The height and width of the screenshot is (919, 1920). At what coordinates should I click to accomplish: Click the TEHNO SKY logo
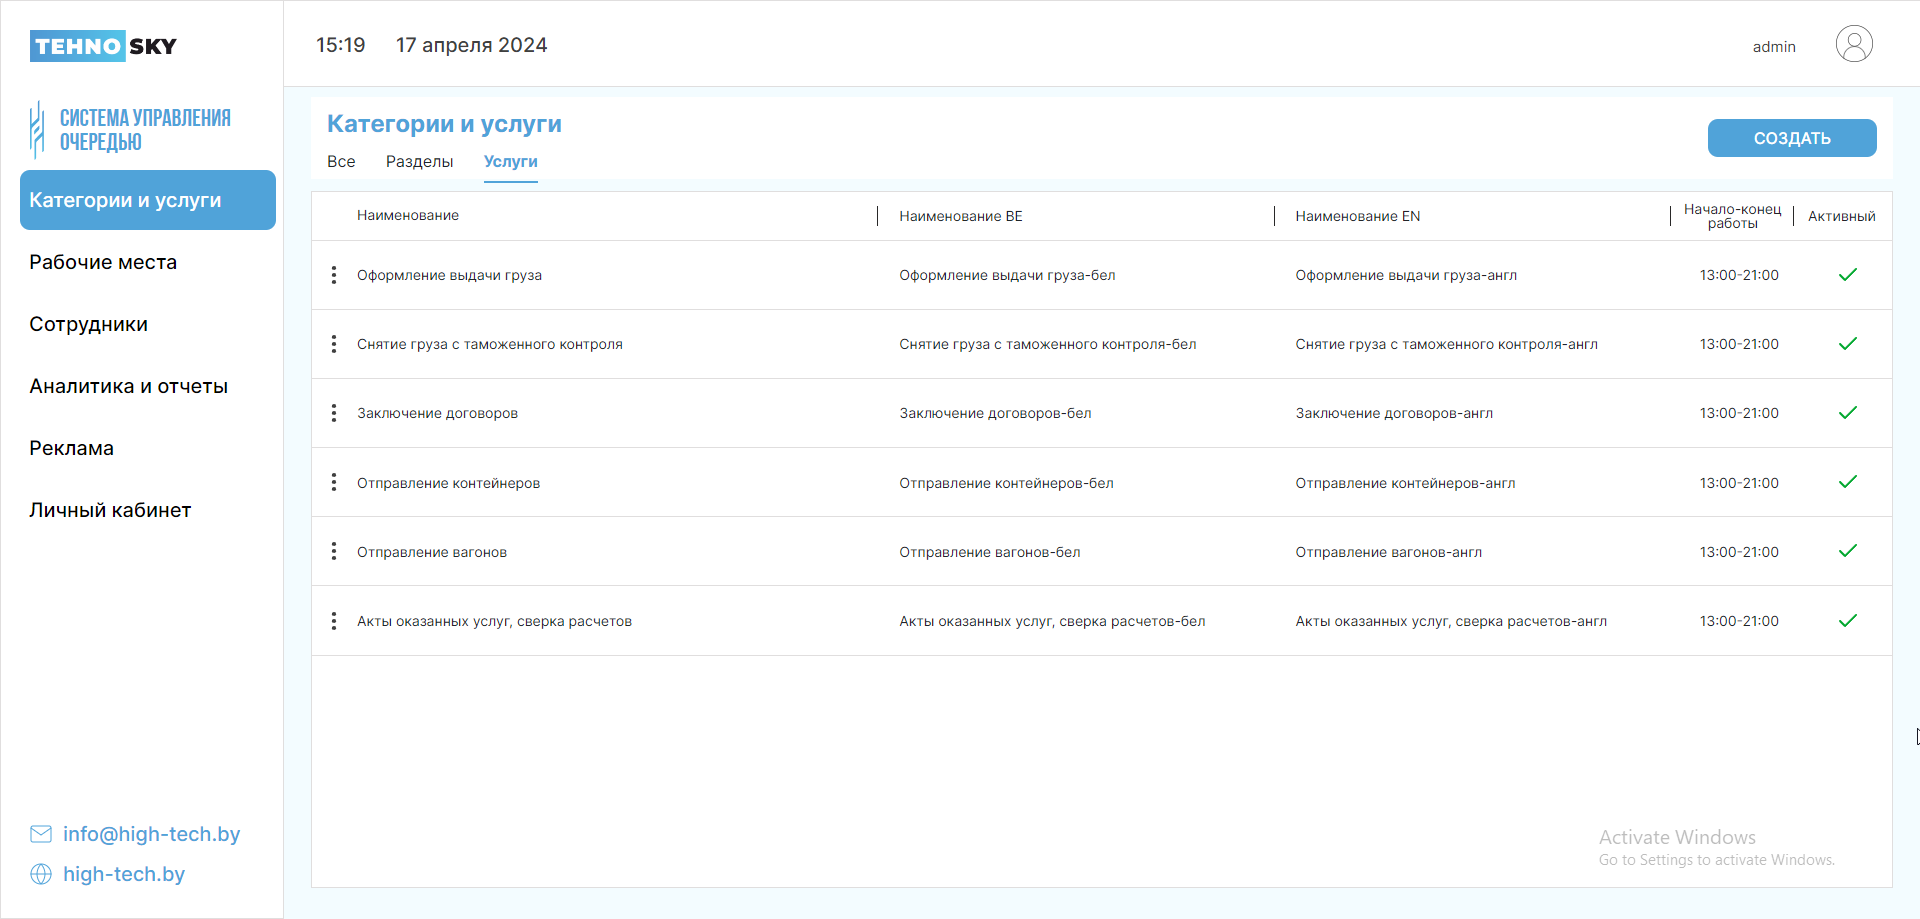(x=103, y=46)
